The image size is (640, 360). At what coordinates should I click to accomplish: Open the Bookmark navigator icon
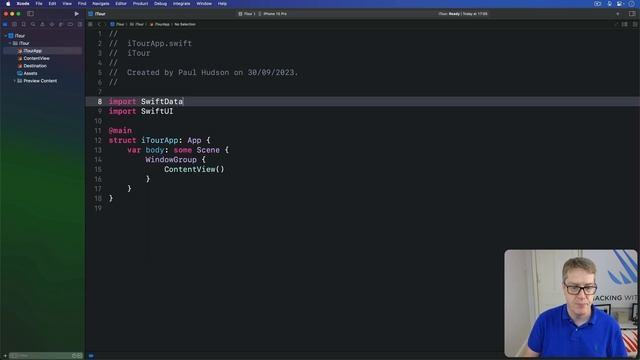point(24,24)
